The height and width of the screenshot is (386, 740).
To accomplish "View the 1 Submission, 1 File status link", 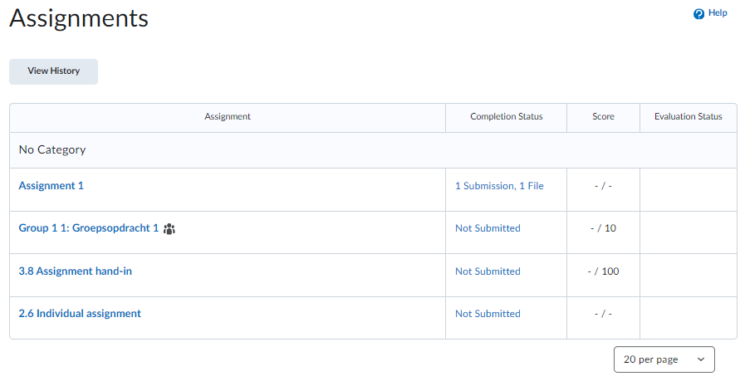I will coord(499,186).
